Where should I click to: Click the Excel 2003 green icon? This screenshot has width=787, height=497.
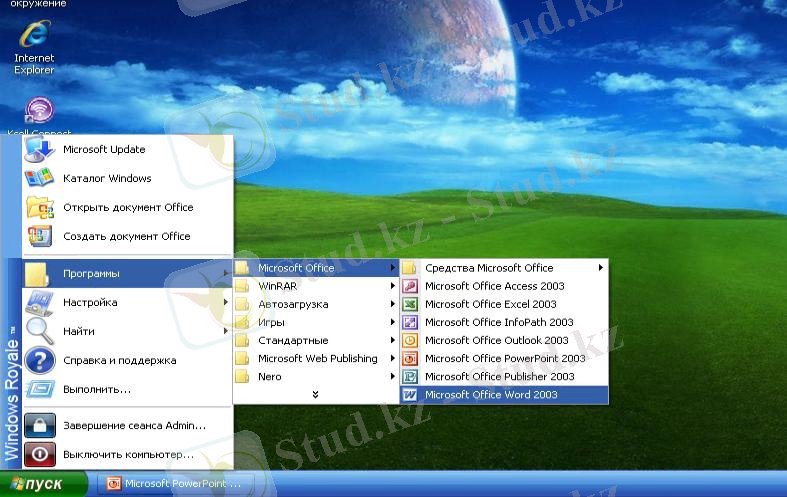click(410, 304)
